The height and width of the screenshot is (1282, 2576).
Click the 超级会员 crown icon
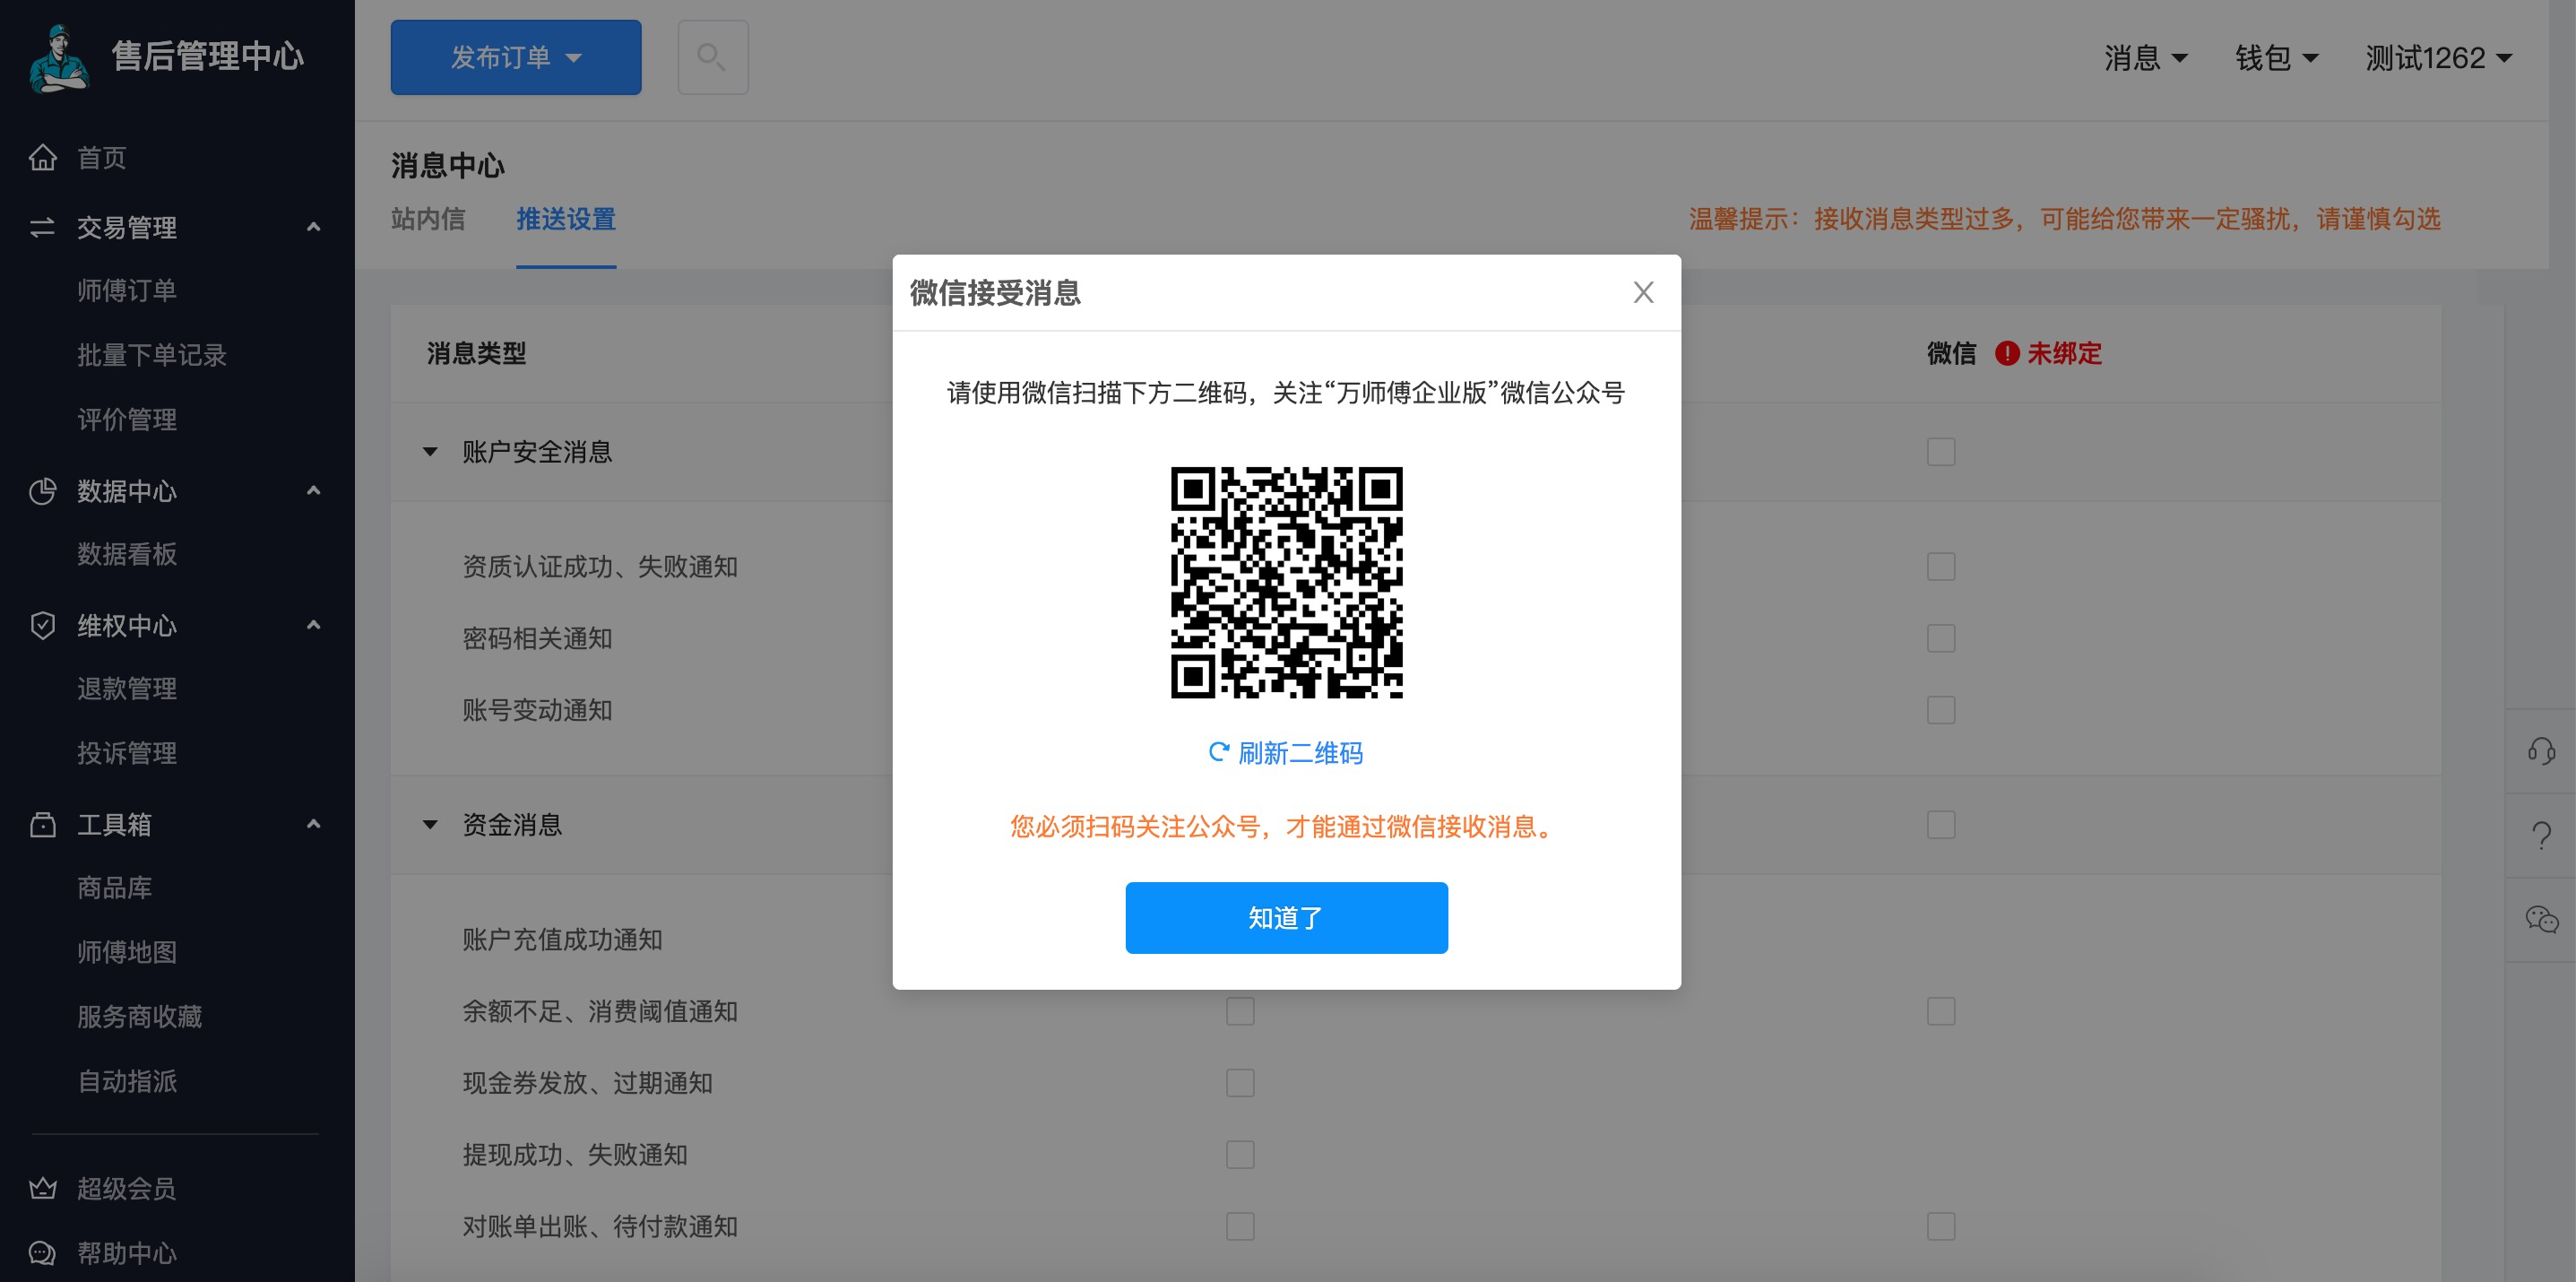point(43,1188)
